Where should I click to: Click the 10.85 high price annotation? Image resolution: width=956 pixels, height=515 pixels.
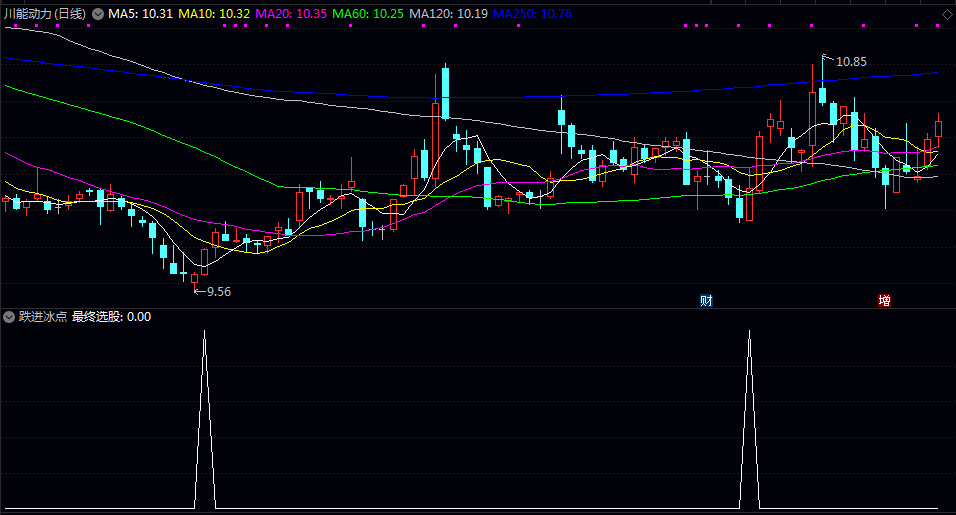(x=851, y=62)
